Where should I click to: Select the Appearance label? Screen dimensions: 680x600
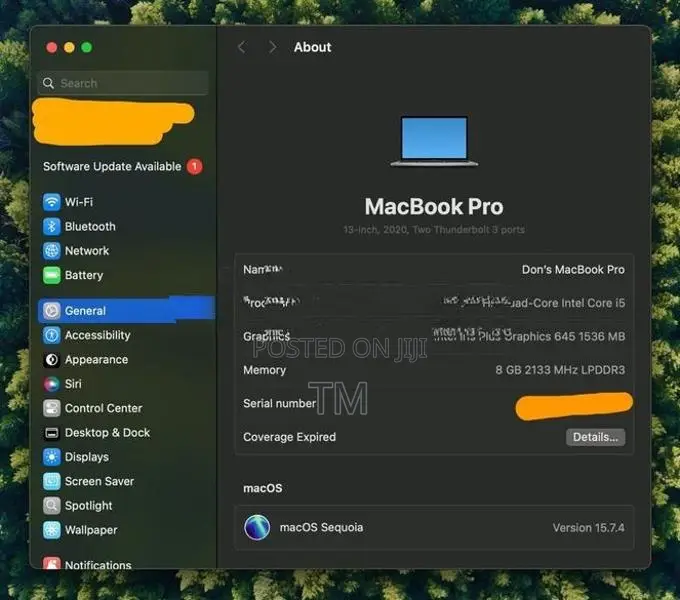click(x=96, y=360)
